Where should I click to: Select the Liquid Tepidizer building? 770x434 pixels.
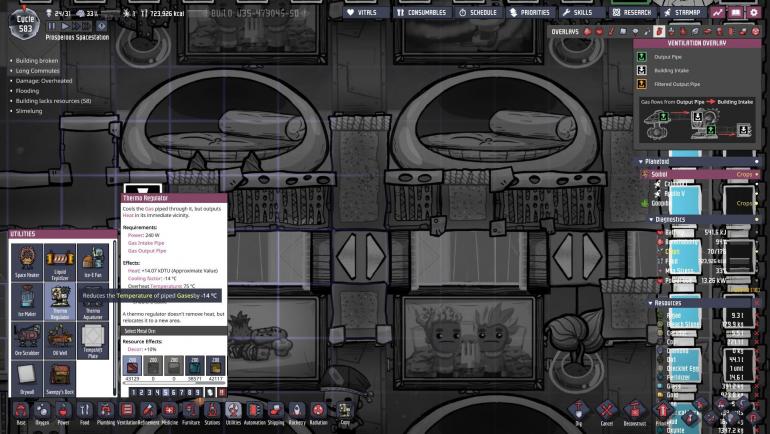(x=59, y=262)
